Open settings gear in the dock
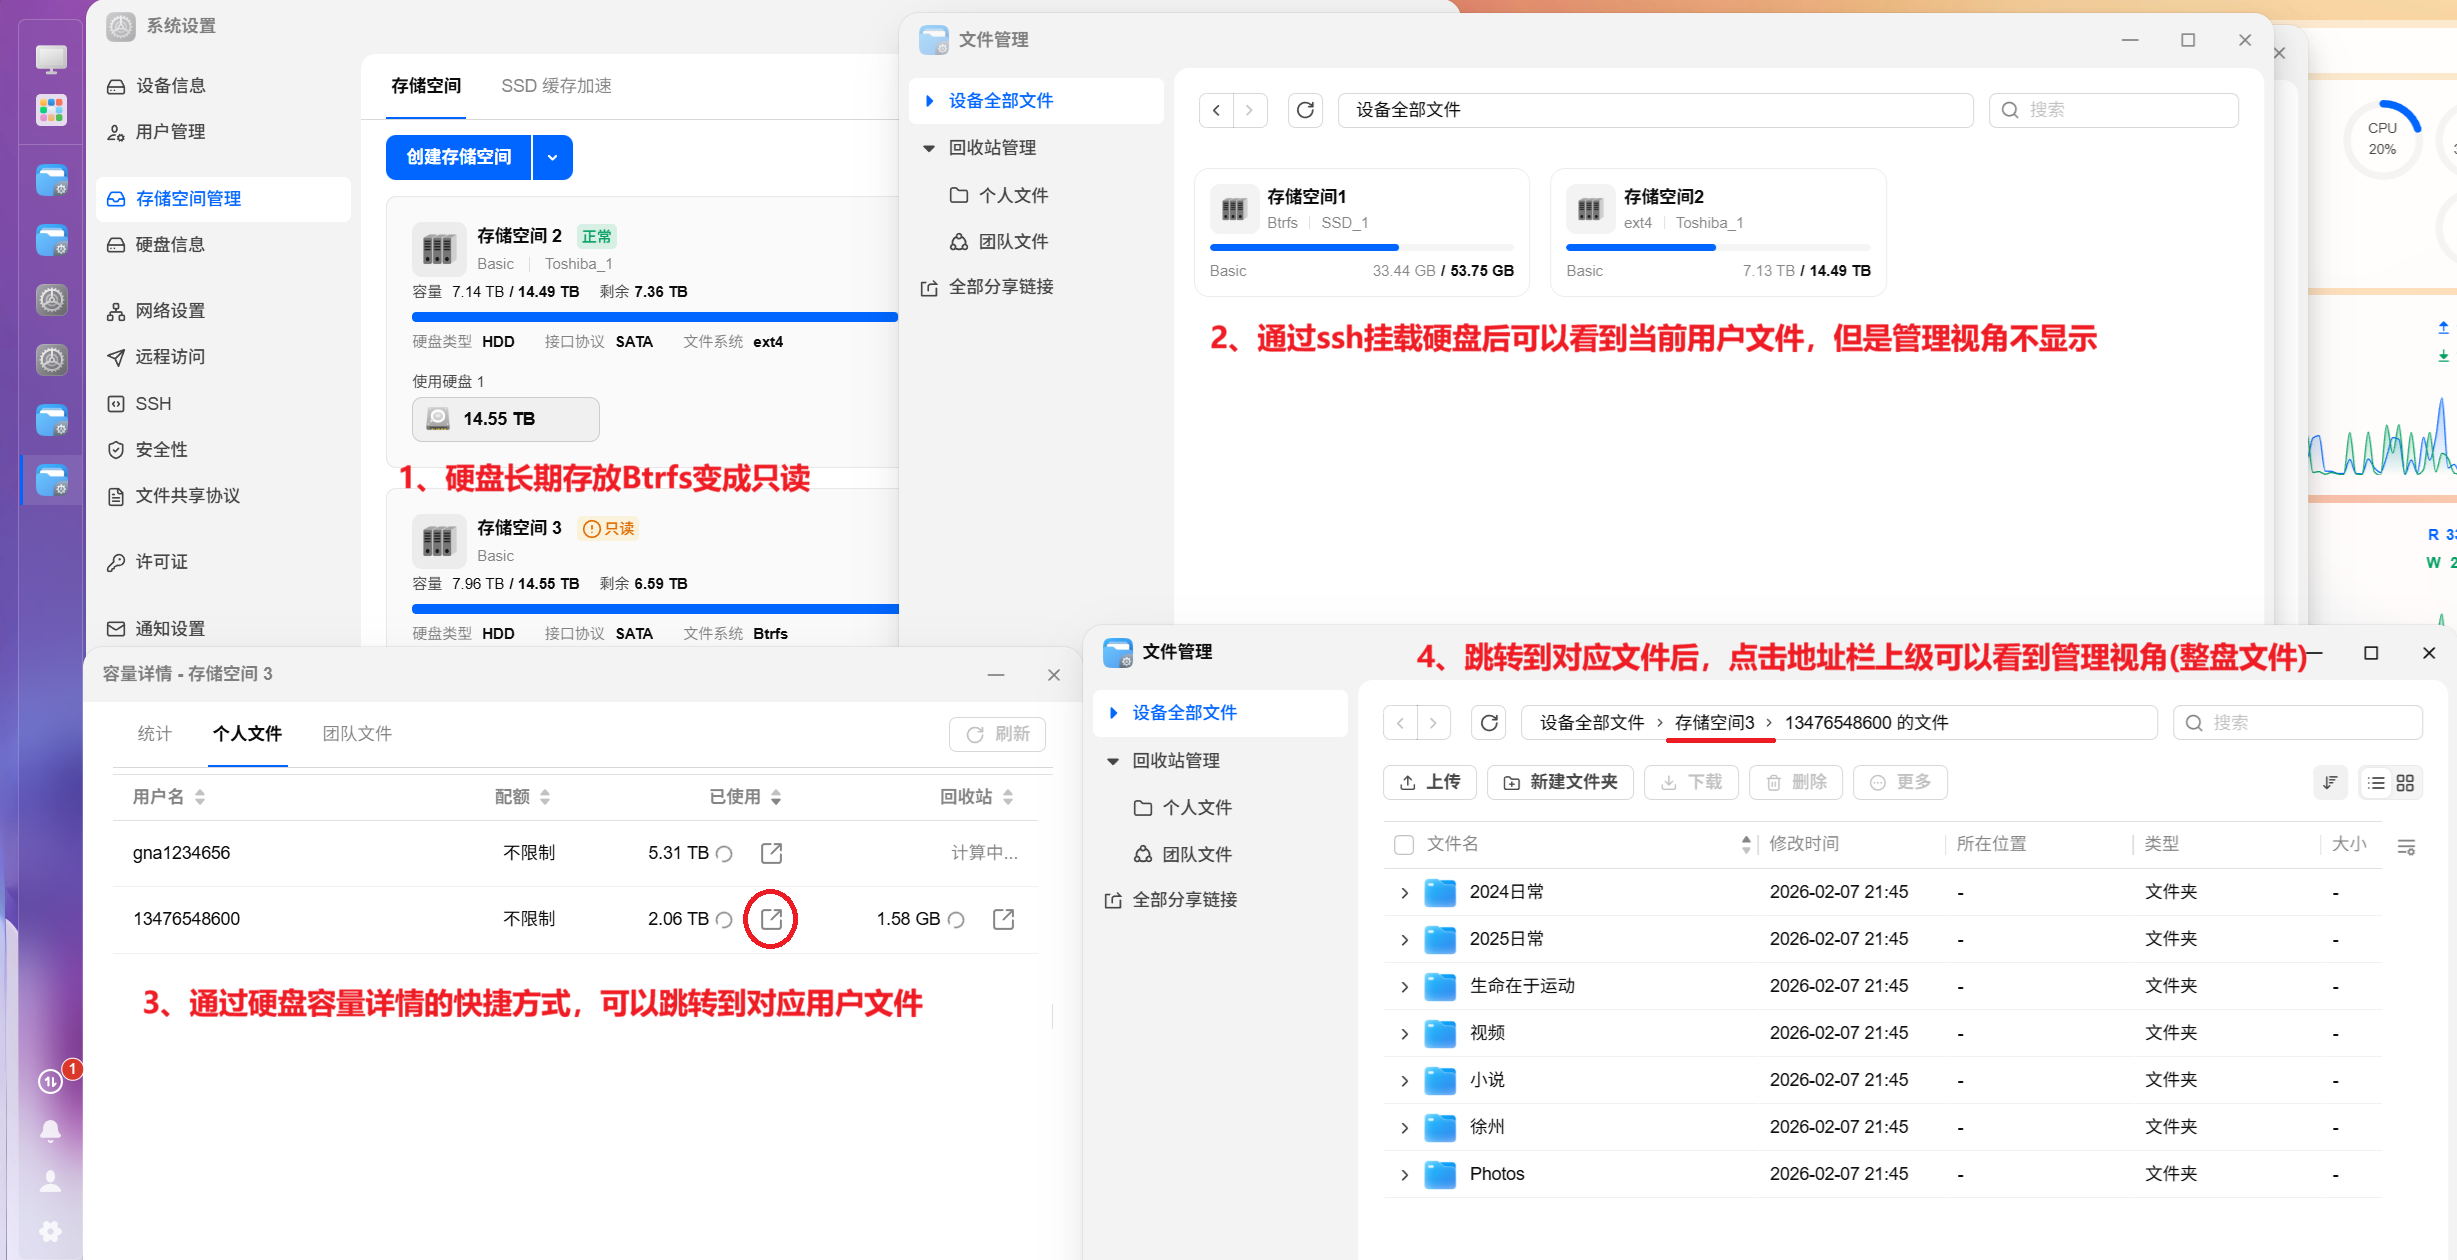 point(50,1232)
